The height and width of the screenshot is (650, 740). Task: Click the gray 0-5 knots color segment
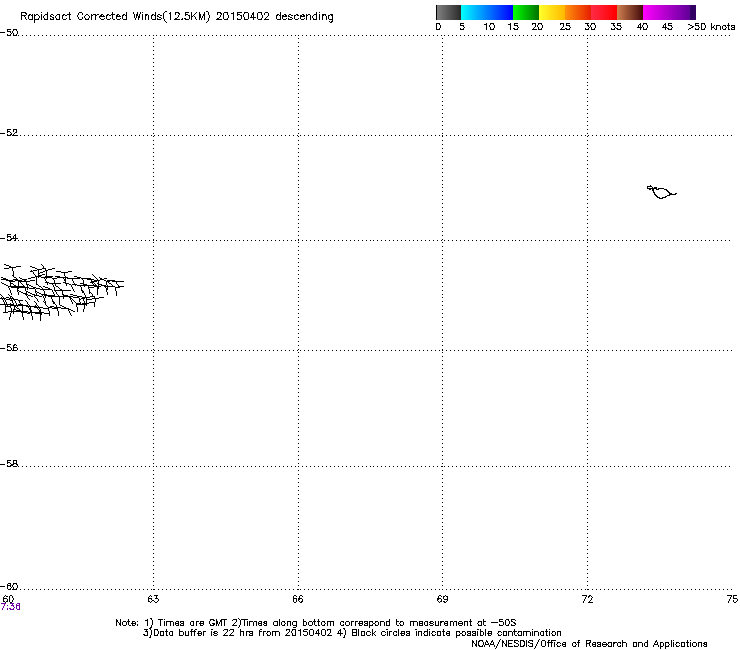point(448,12)
